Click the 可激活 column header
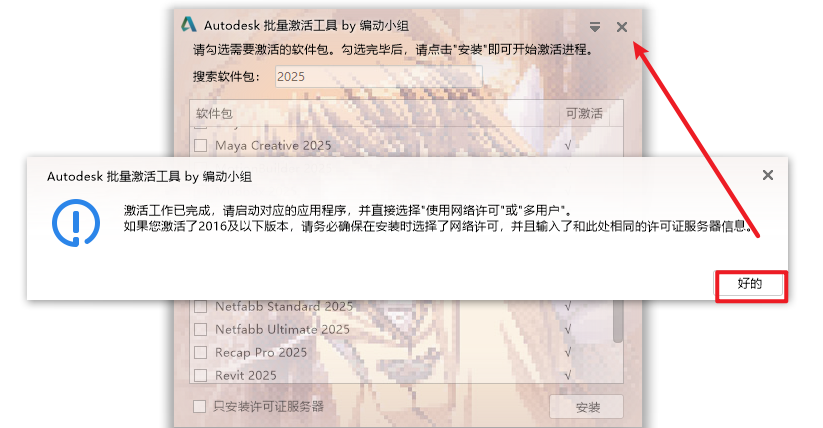The height and width of the screenshot is (428, 823). point(584,113)
